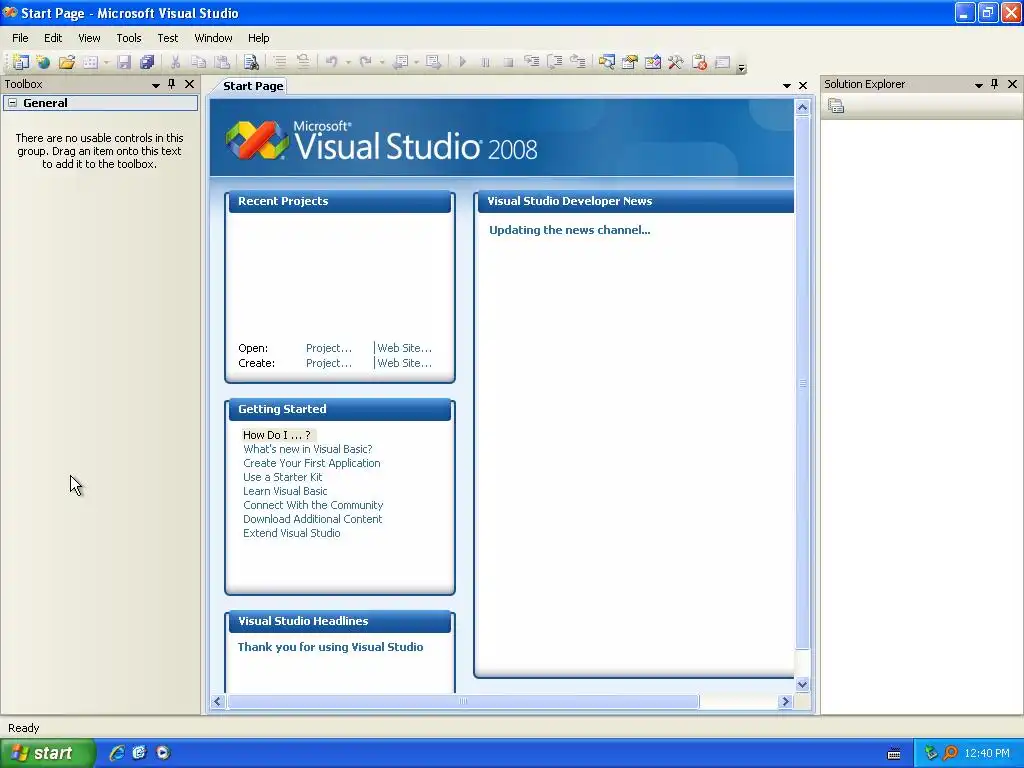Click the Comment out lines icon
Screen dimensions: 1024x768
(280, 62)
